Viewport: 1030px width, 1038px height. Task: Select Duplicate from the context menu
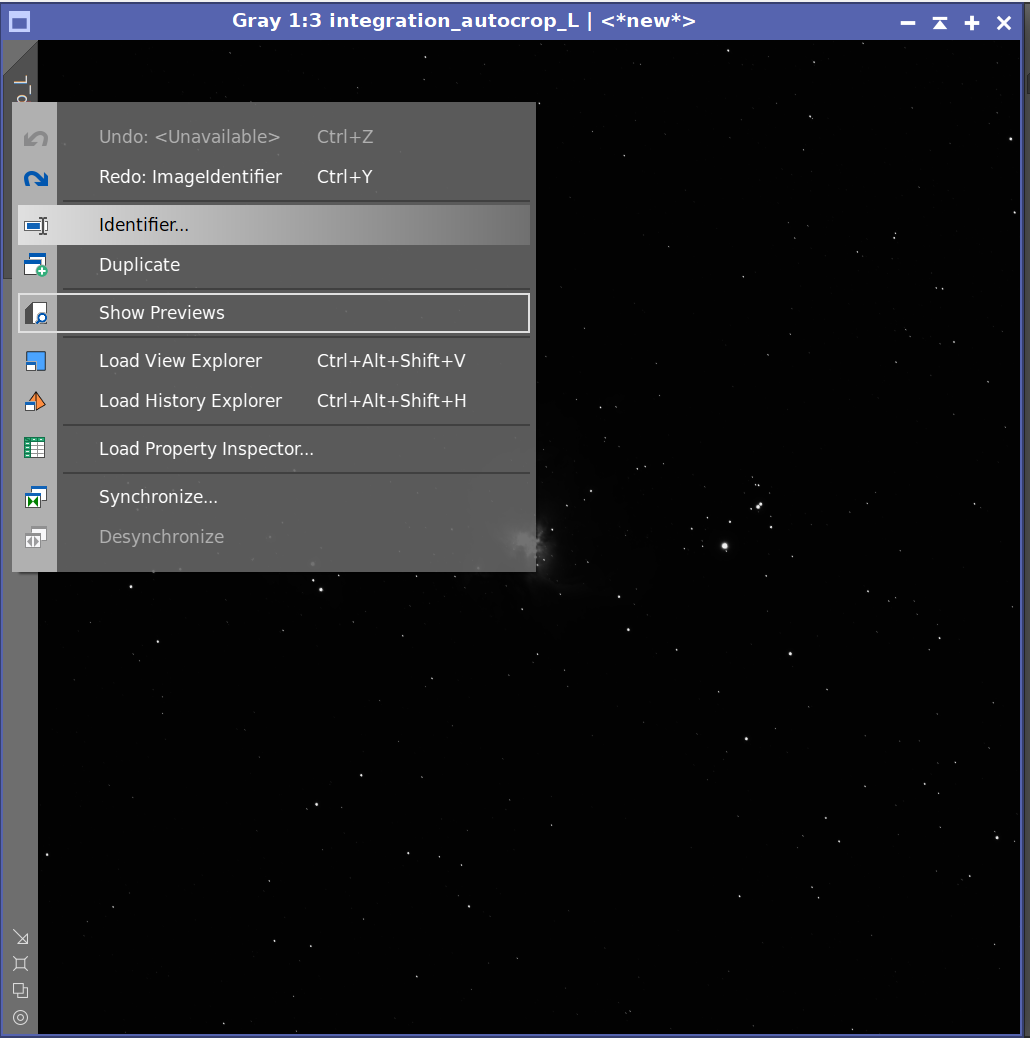click(140, 265)
